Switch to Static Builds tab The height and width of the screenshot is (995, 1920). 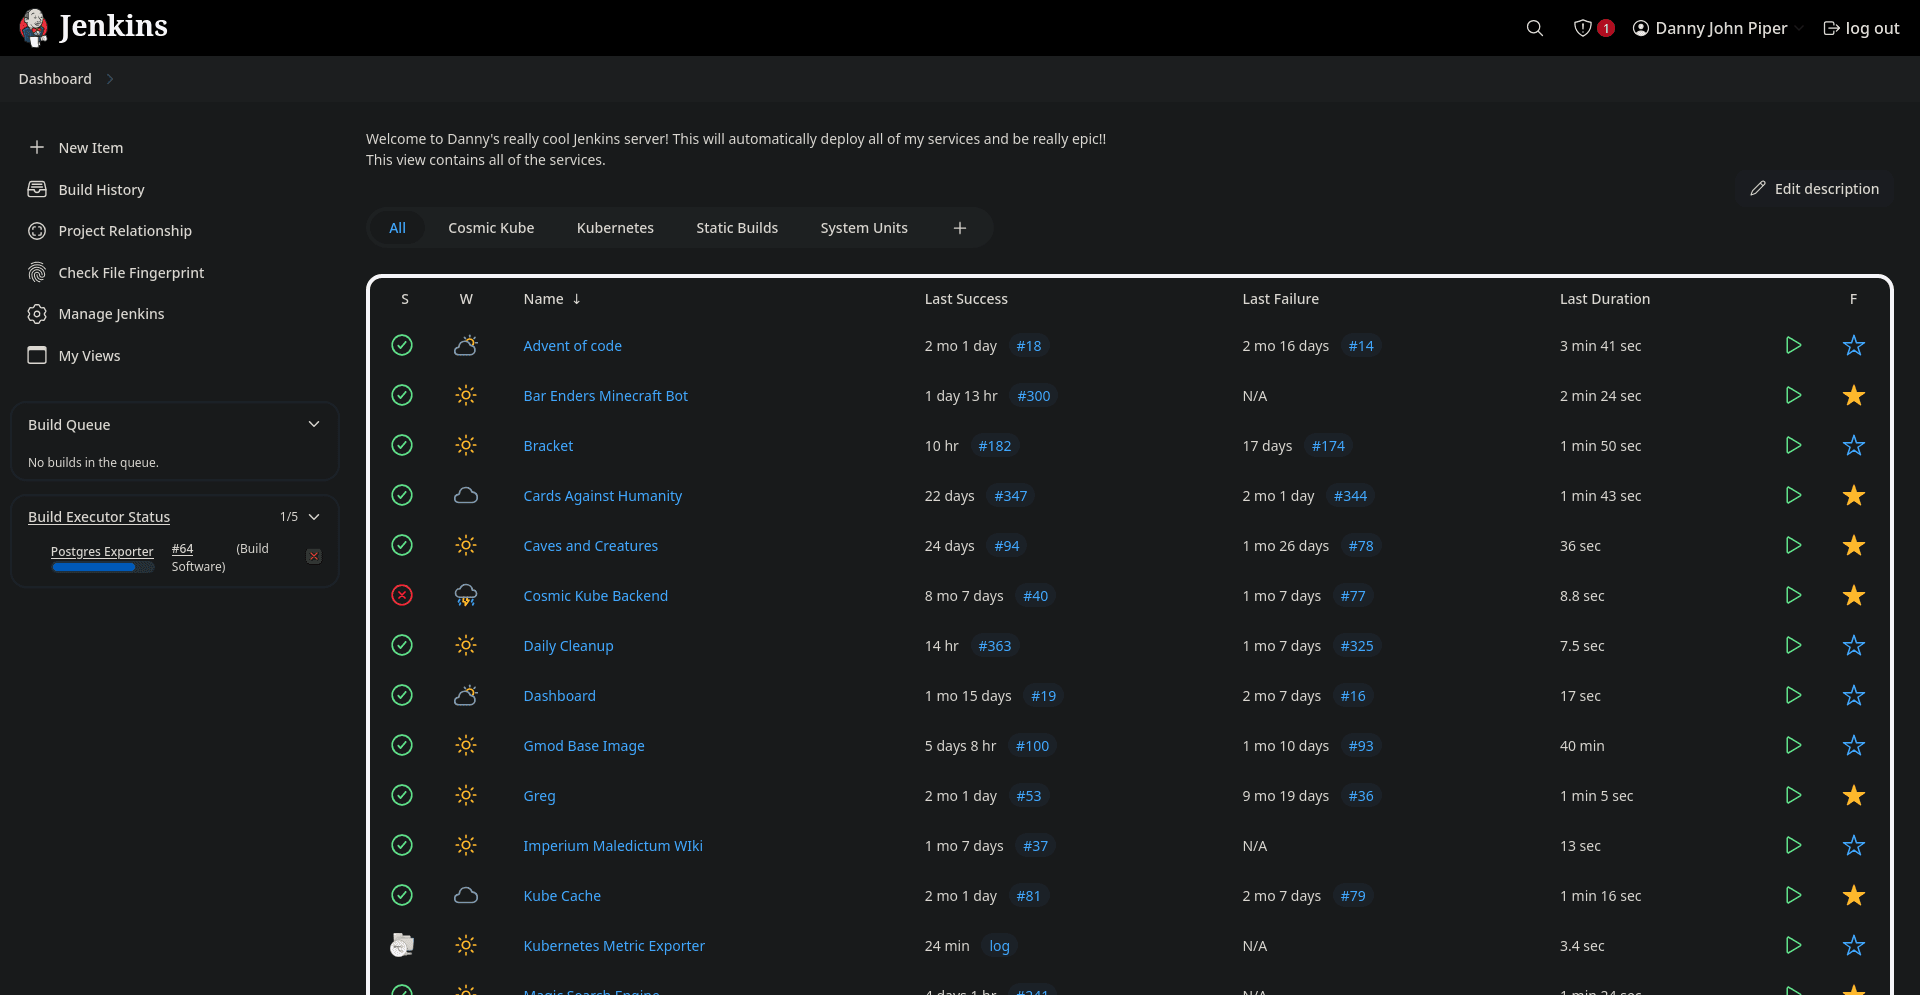[x=737, y=228]
